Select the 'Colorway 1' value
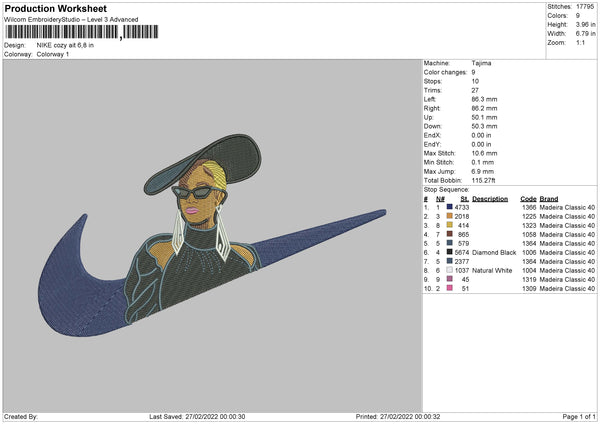 coord(53,54)
